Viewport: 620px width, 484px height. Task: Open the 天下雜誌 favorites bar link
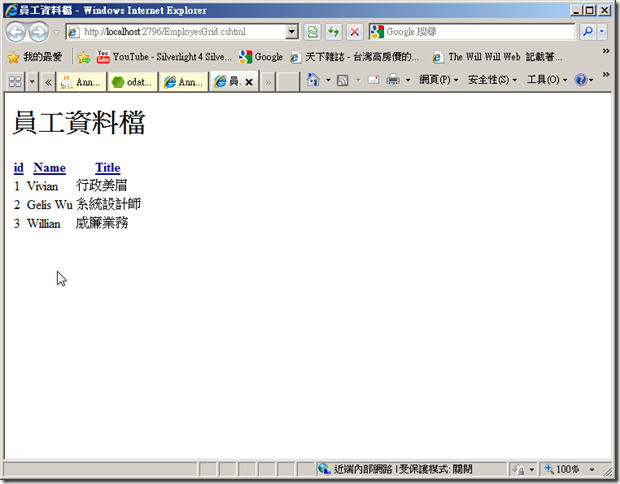(x=354, y=57)
